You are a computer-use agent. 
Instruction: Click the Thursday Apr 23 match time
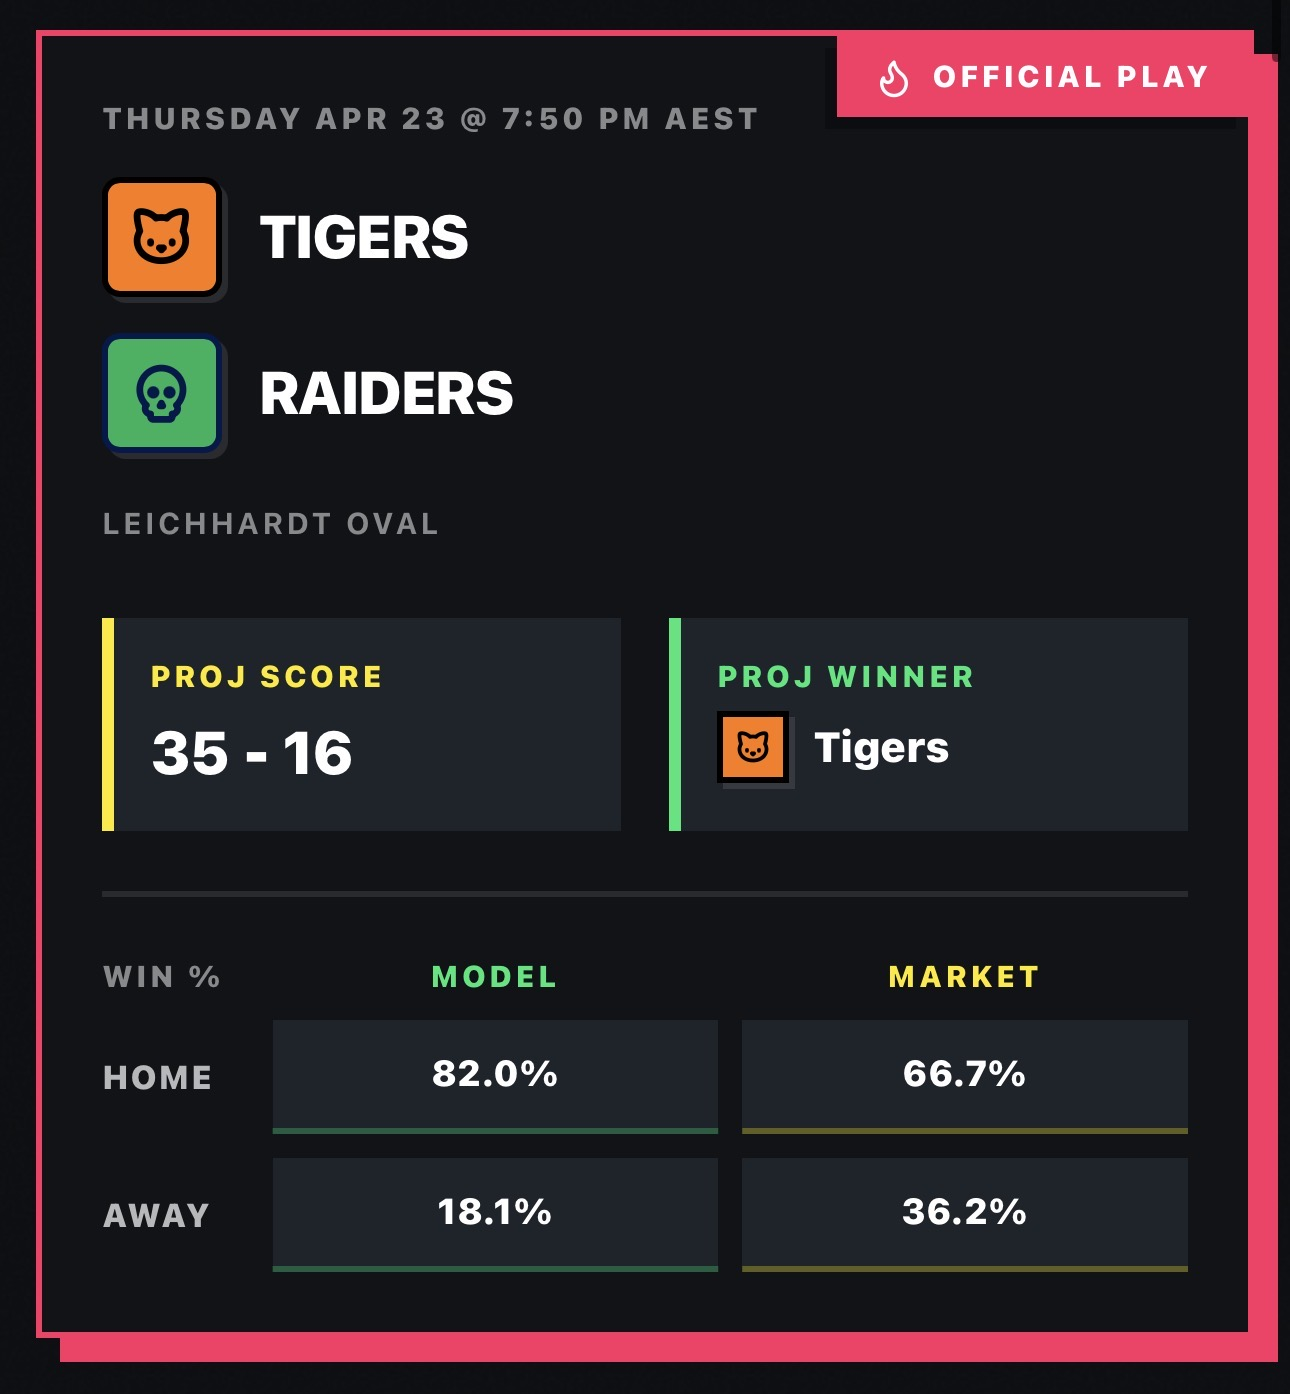431,119
